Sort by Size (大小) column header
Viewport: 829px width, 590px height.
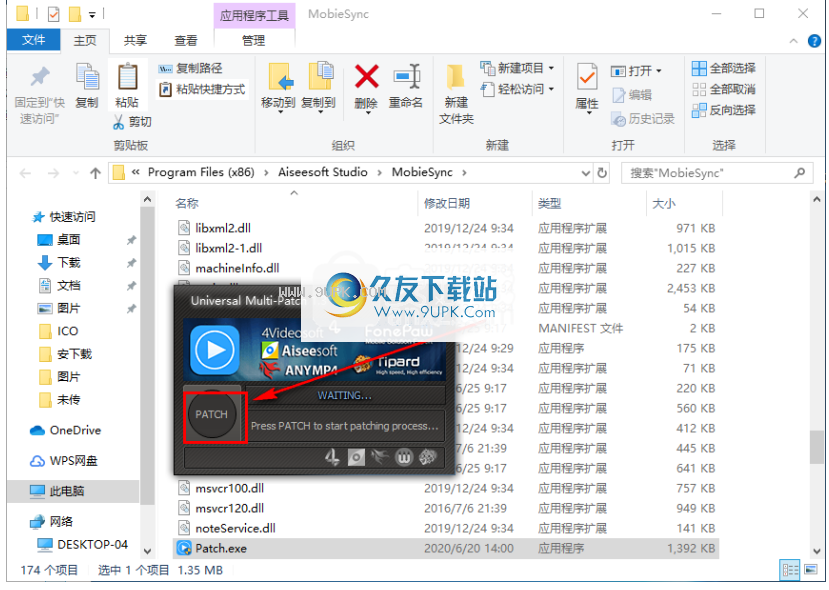(x=664, y=204)
